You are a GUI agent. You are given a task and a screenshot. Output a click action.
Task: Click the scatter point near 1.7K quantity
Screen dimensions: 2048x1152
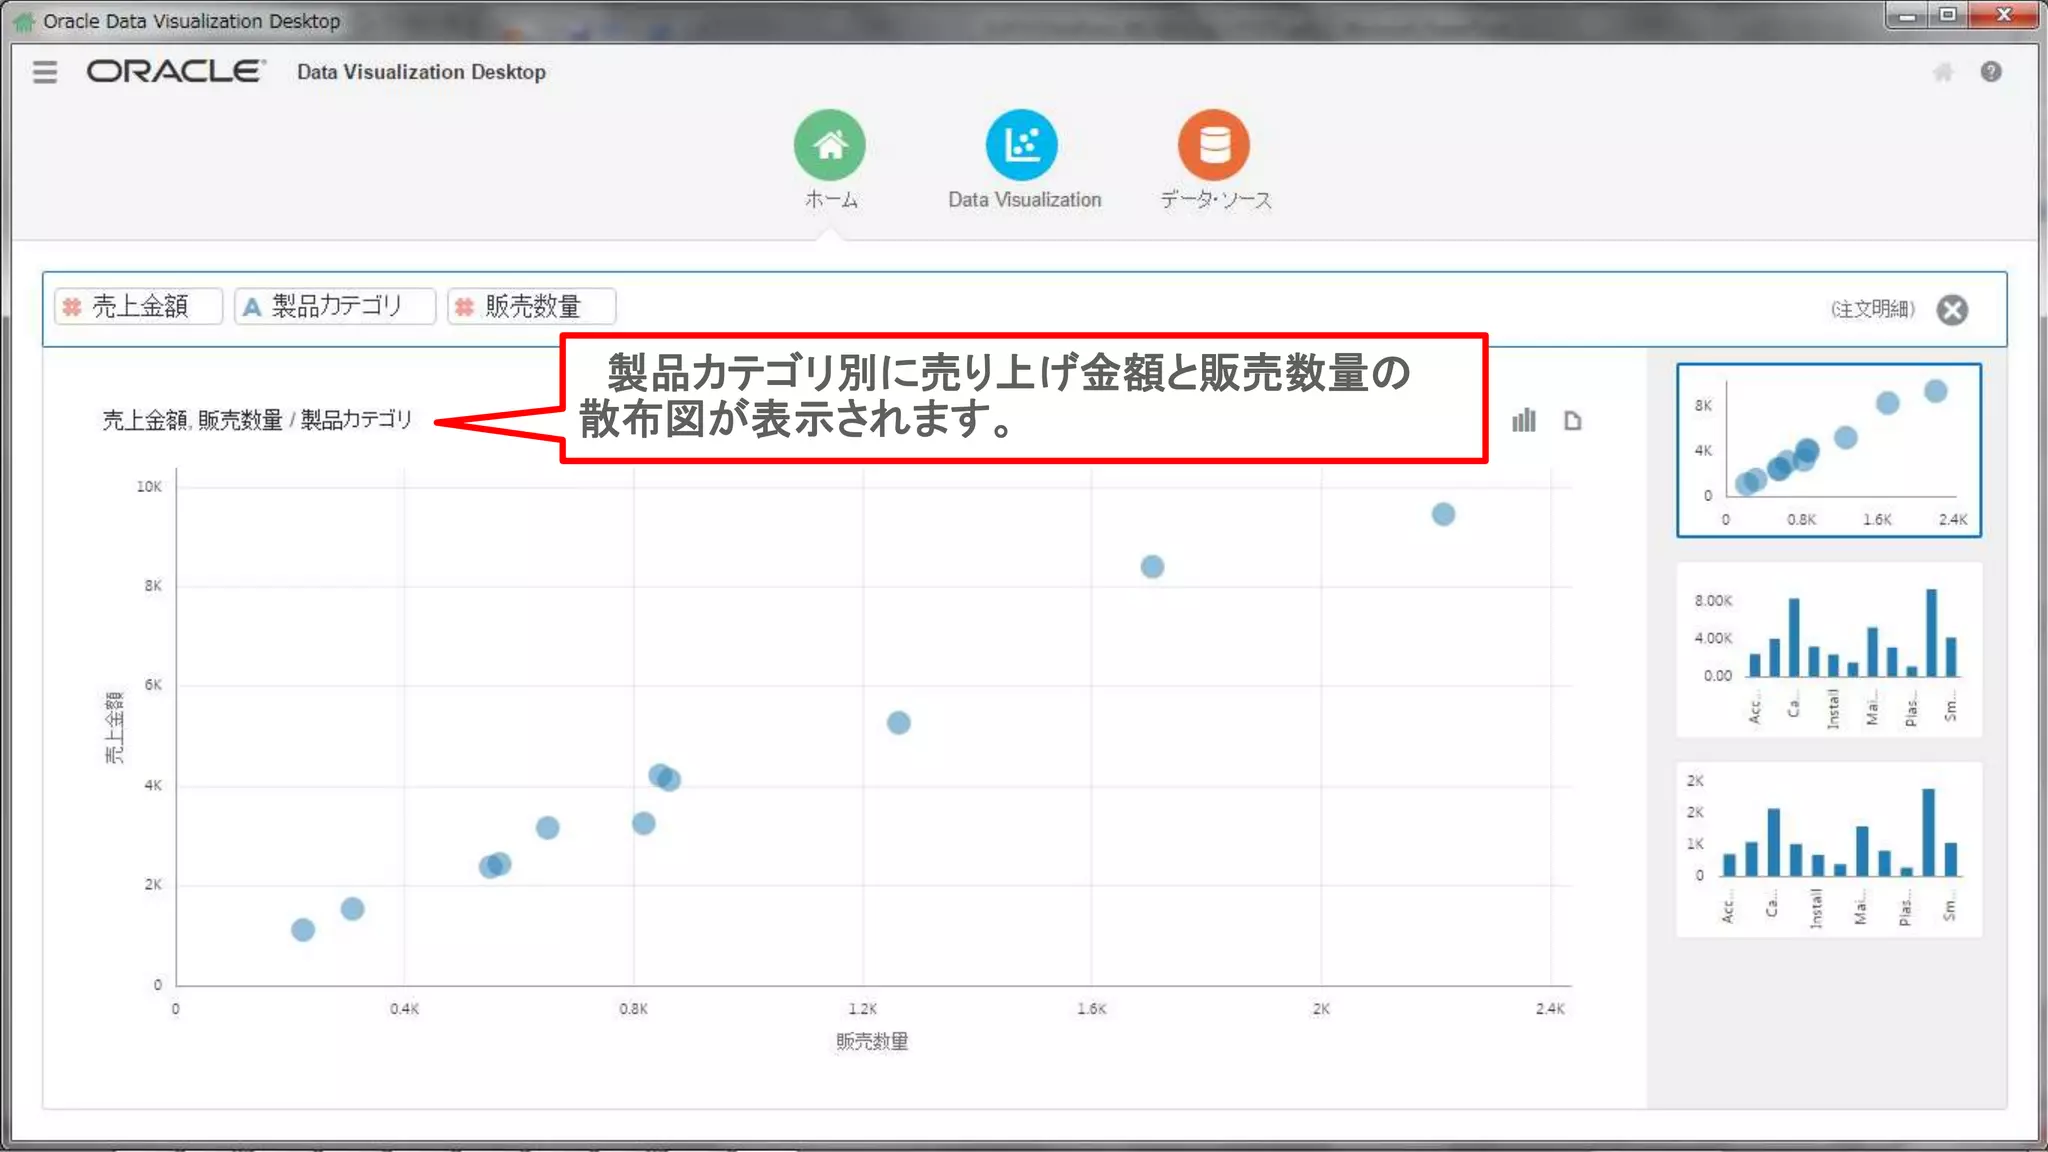coord(1152,567)
